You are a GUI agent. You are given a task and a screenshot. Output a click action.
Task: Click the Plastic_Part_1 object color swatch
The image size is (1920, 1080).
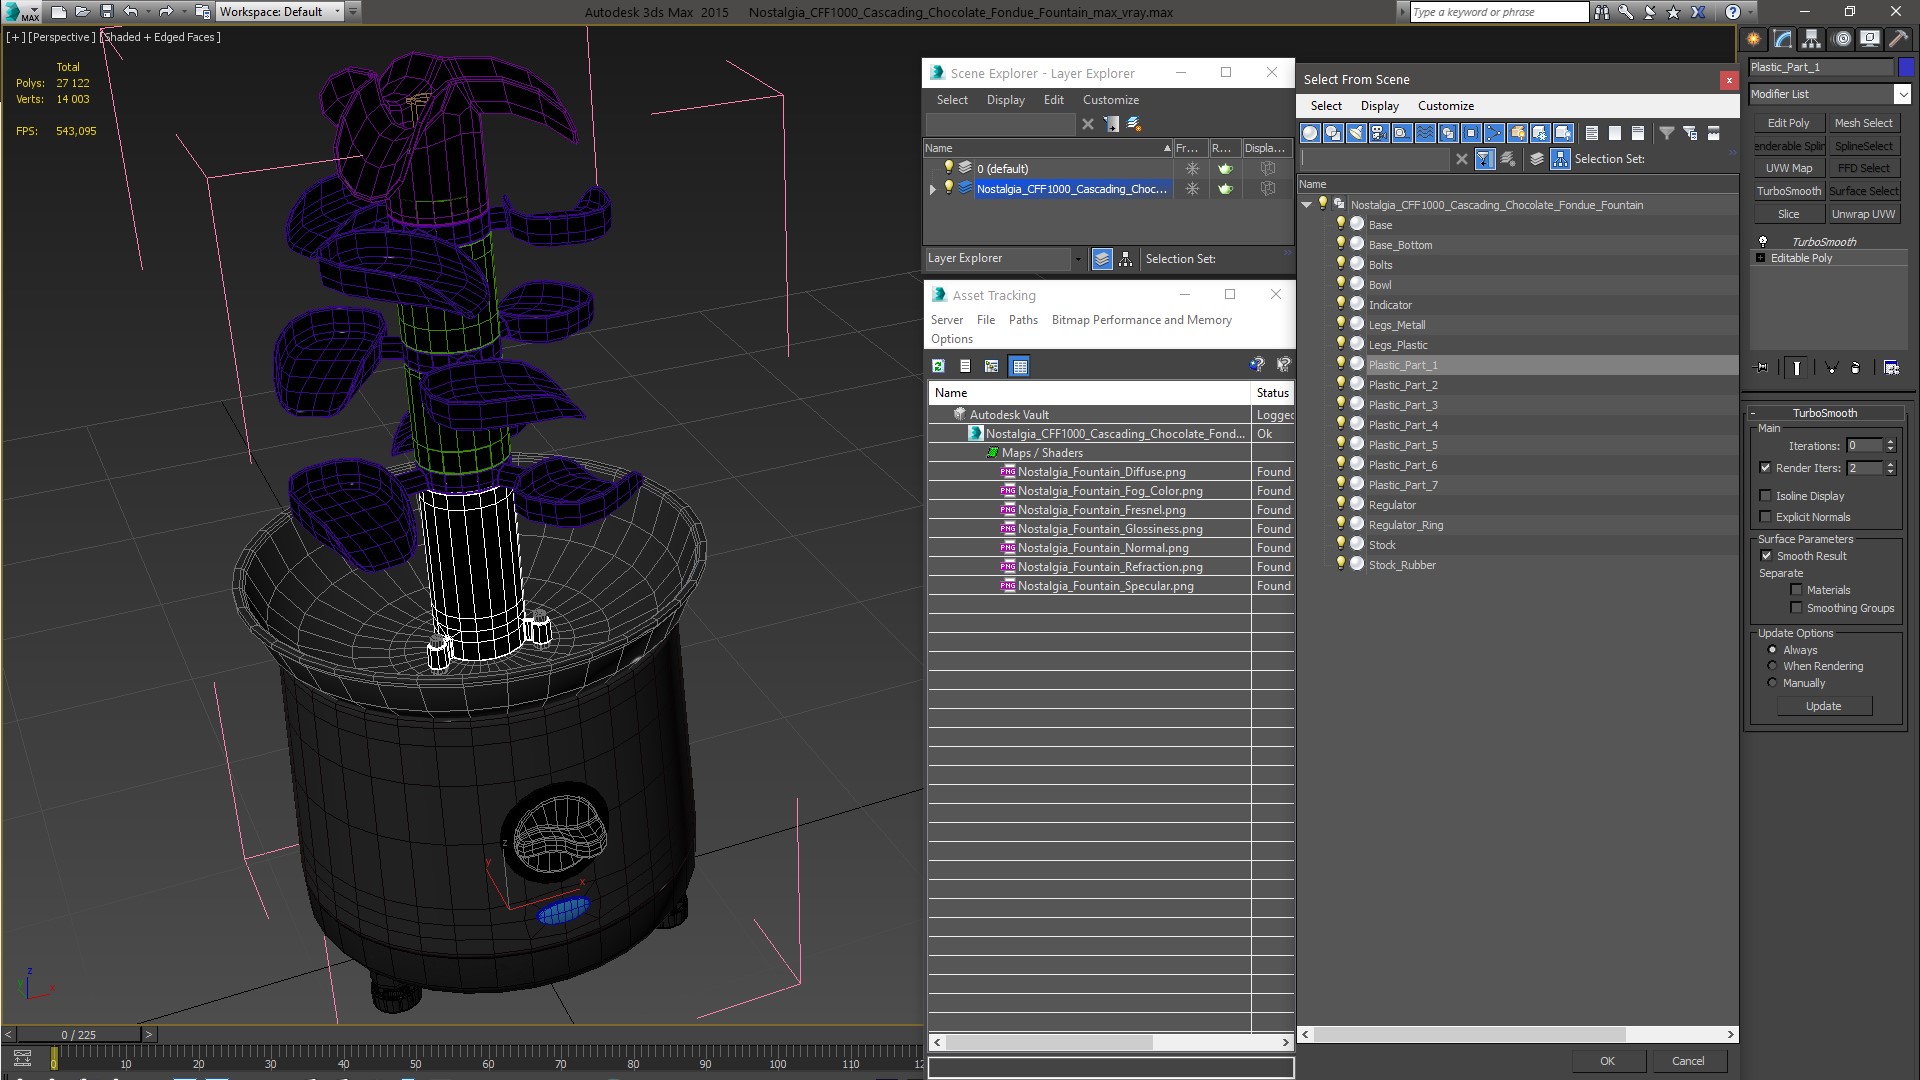[1905, 67]
